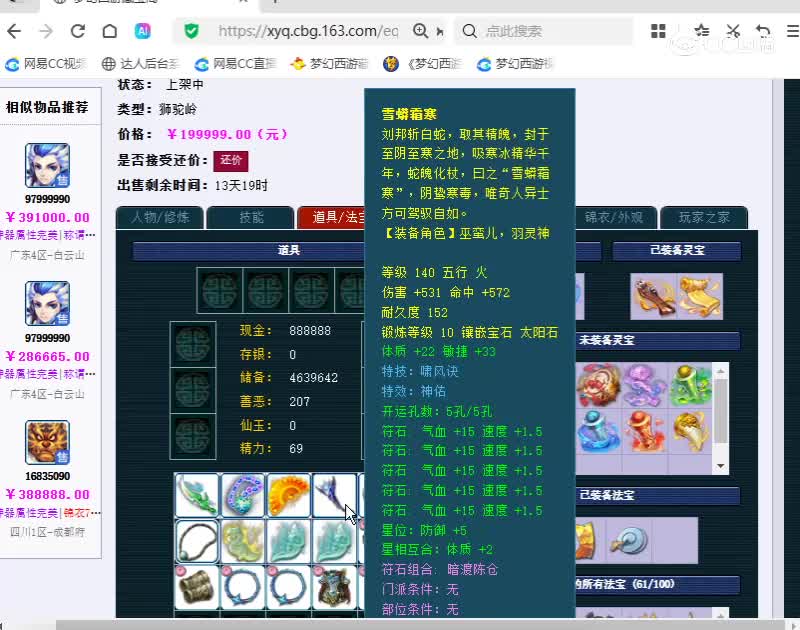
Task: Click price ¥388888.00 in sidebar
Action: coord(47,494)
